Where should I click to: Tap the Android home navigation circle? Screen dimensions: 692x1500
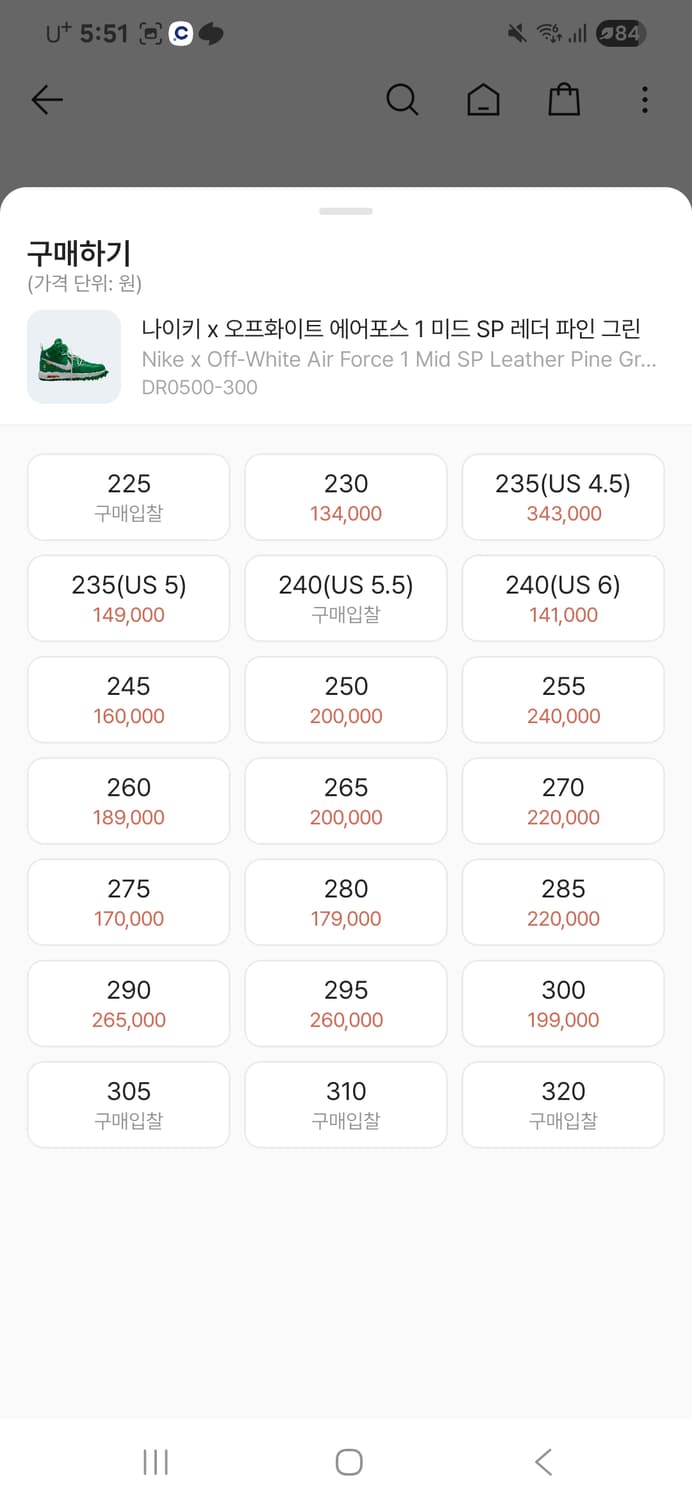tap(348, 1461)
